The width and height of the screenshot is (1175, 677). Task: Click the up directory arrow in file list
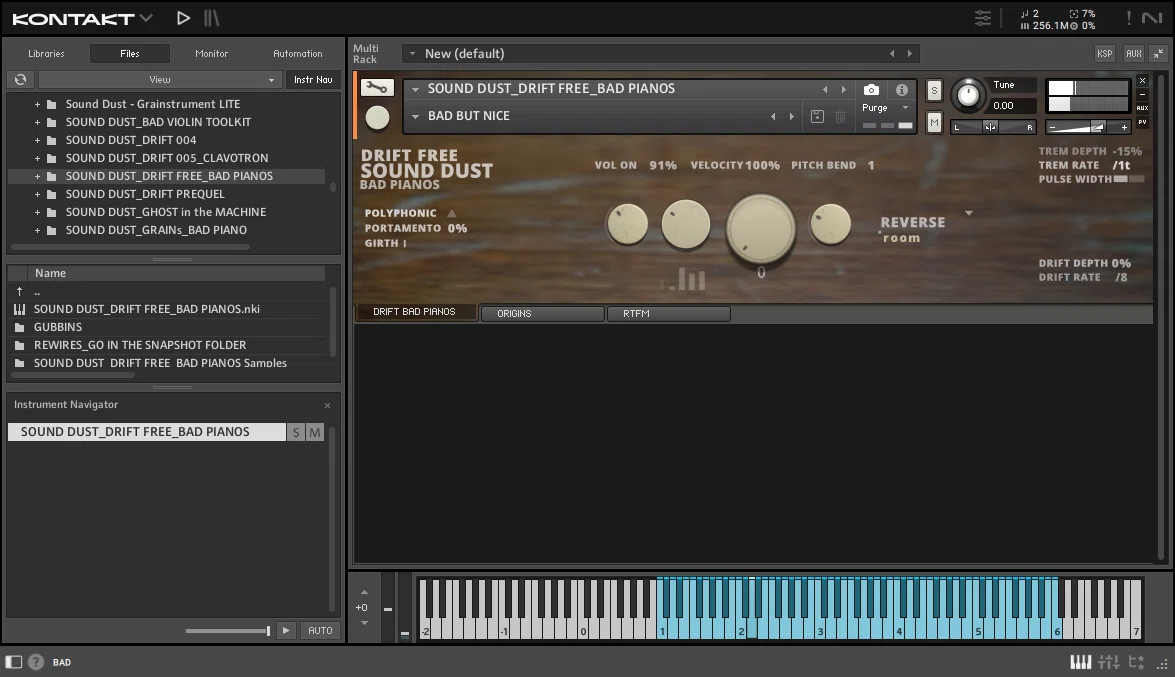click(19, 291)
